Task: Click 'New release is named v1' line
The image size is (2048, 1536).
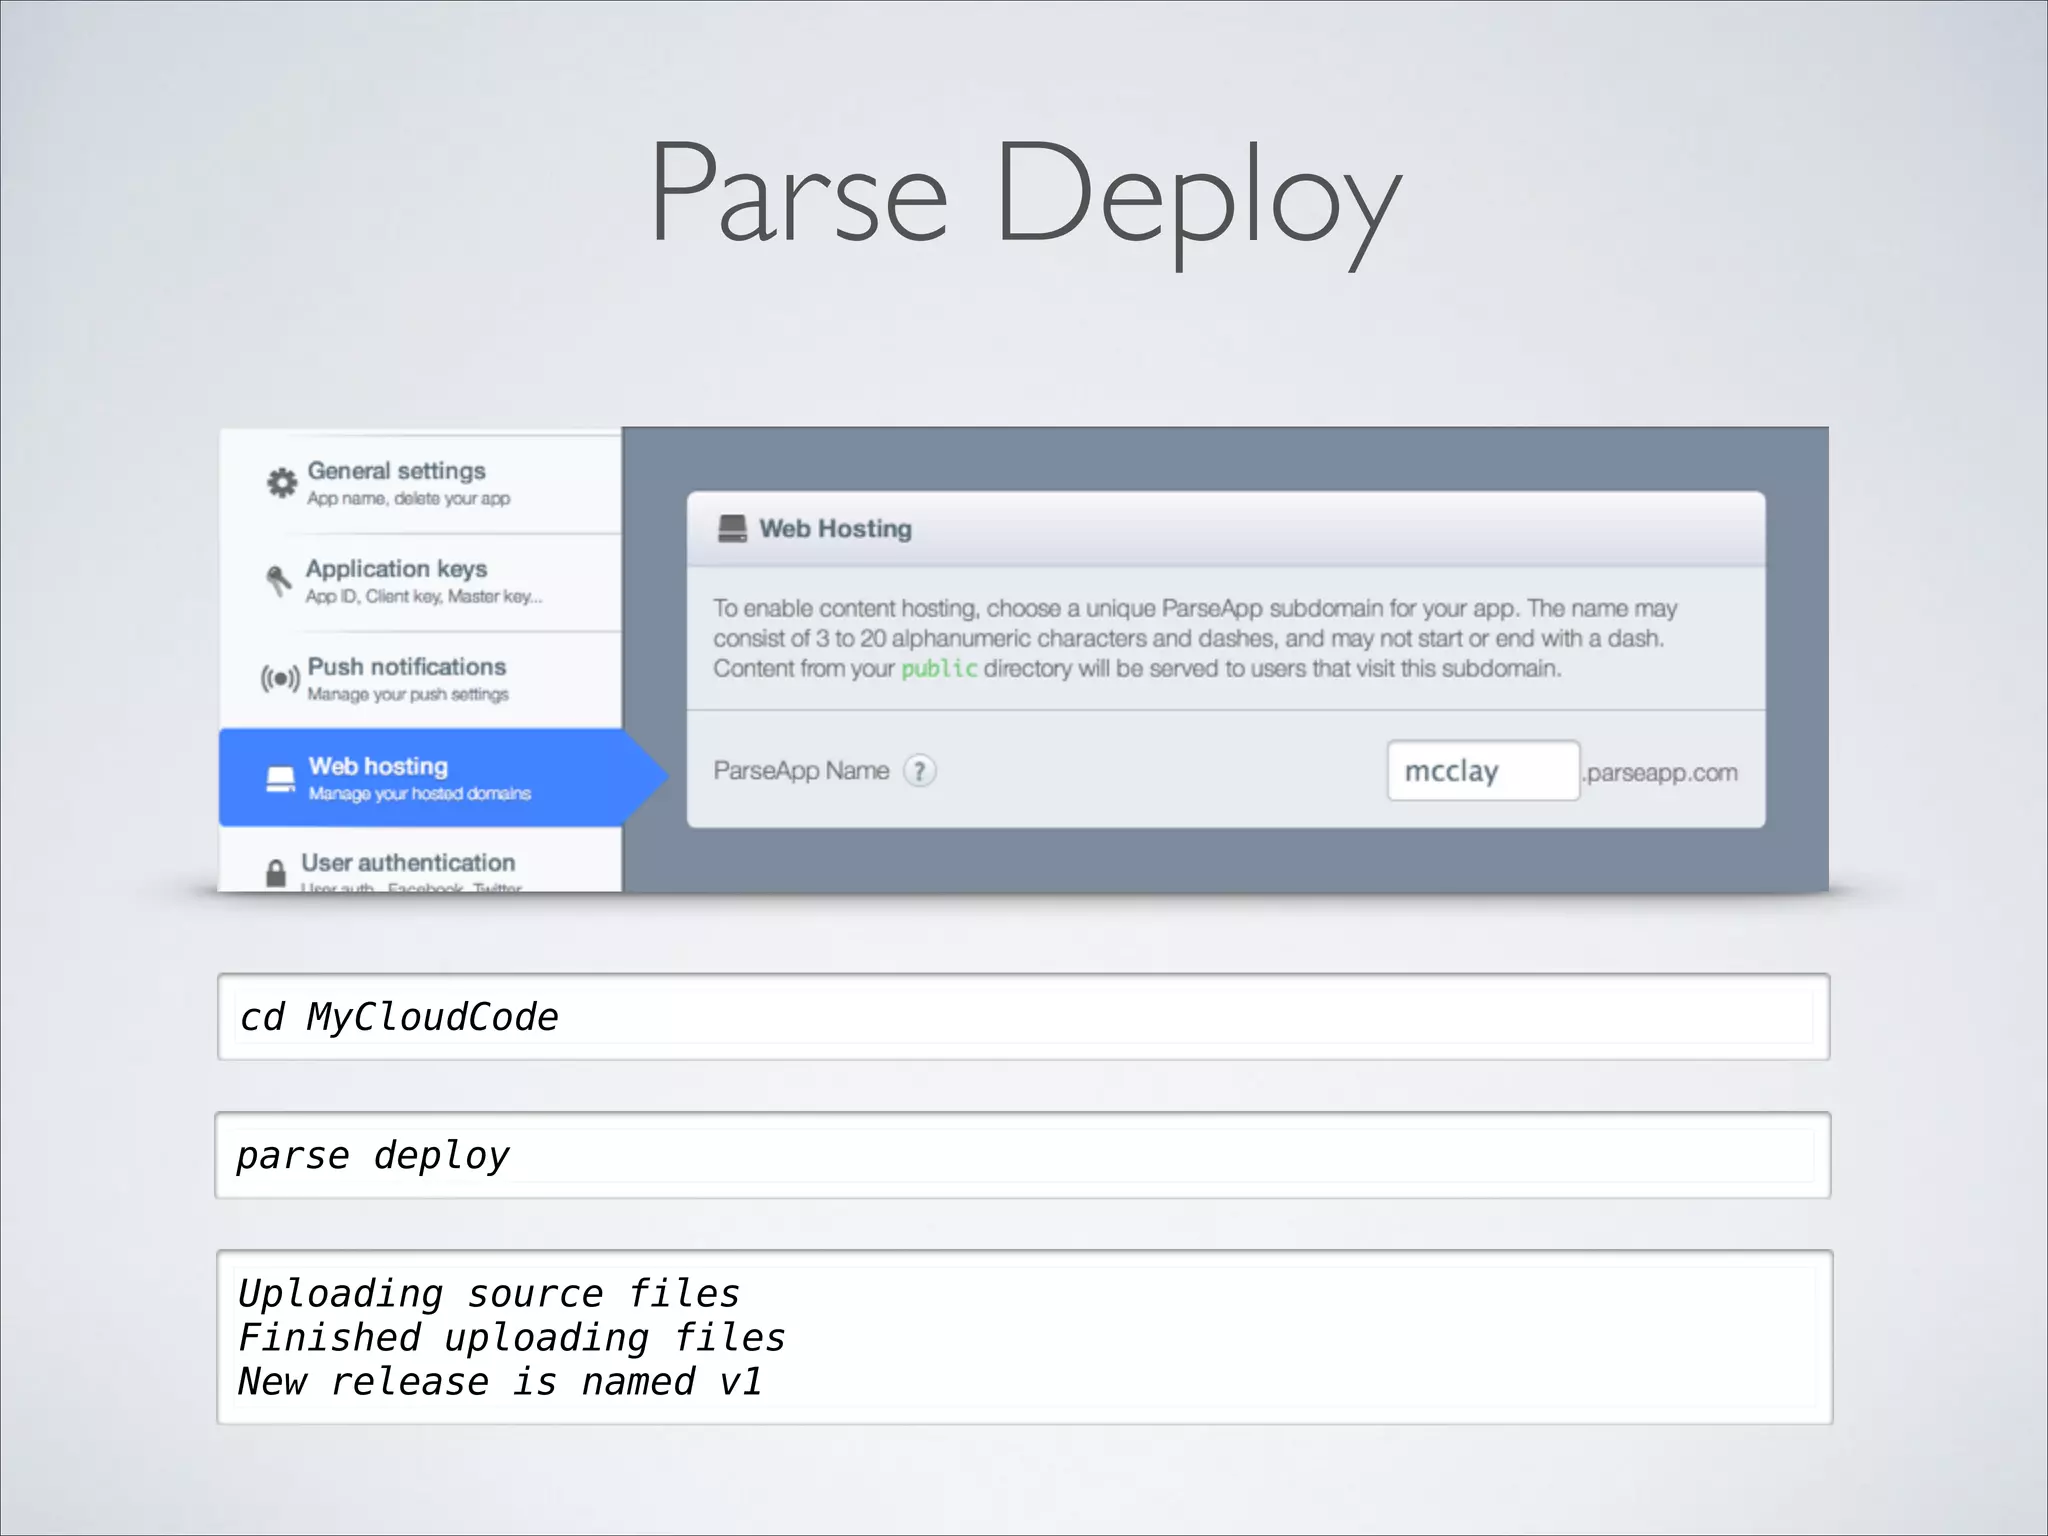Action: [x=500, y=1382]
